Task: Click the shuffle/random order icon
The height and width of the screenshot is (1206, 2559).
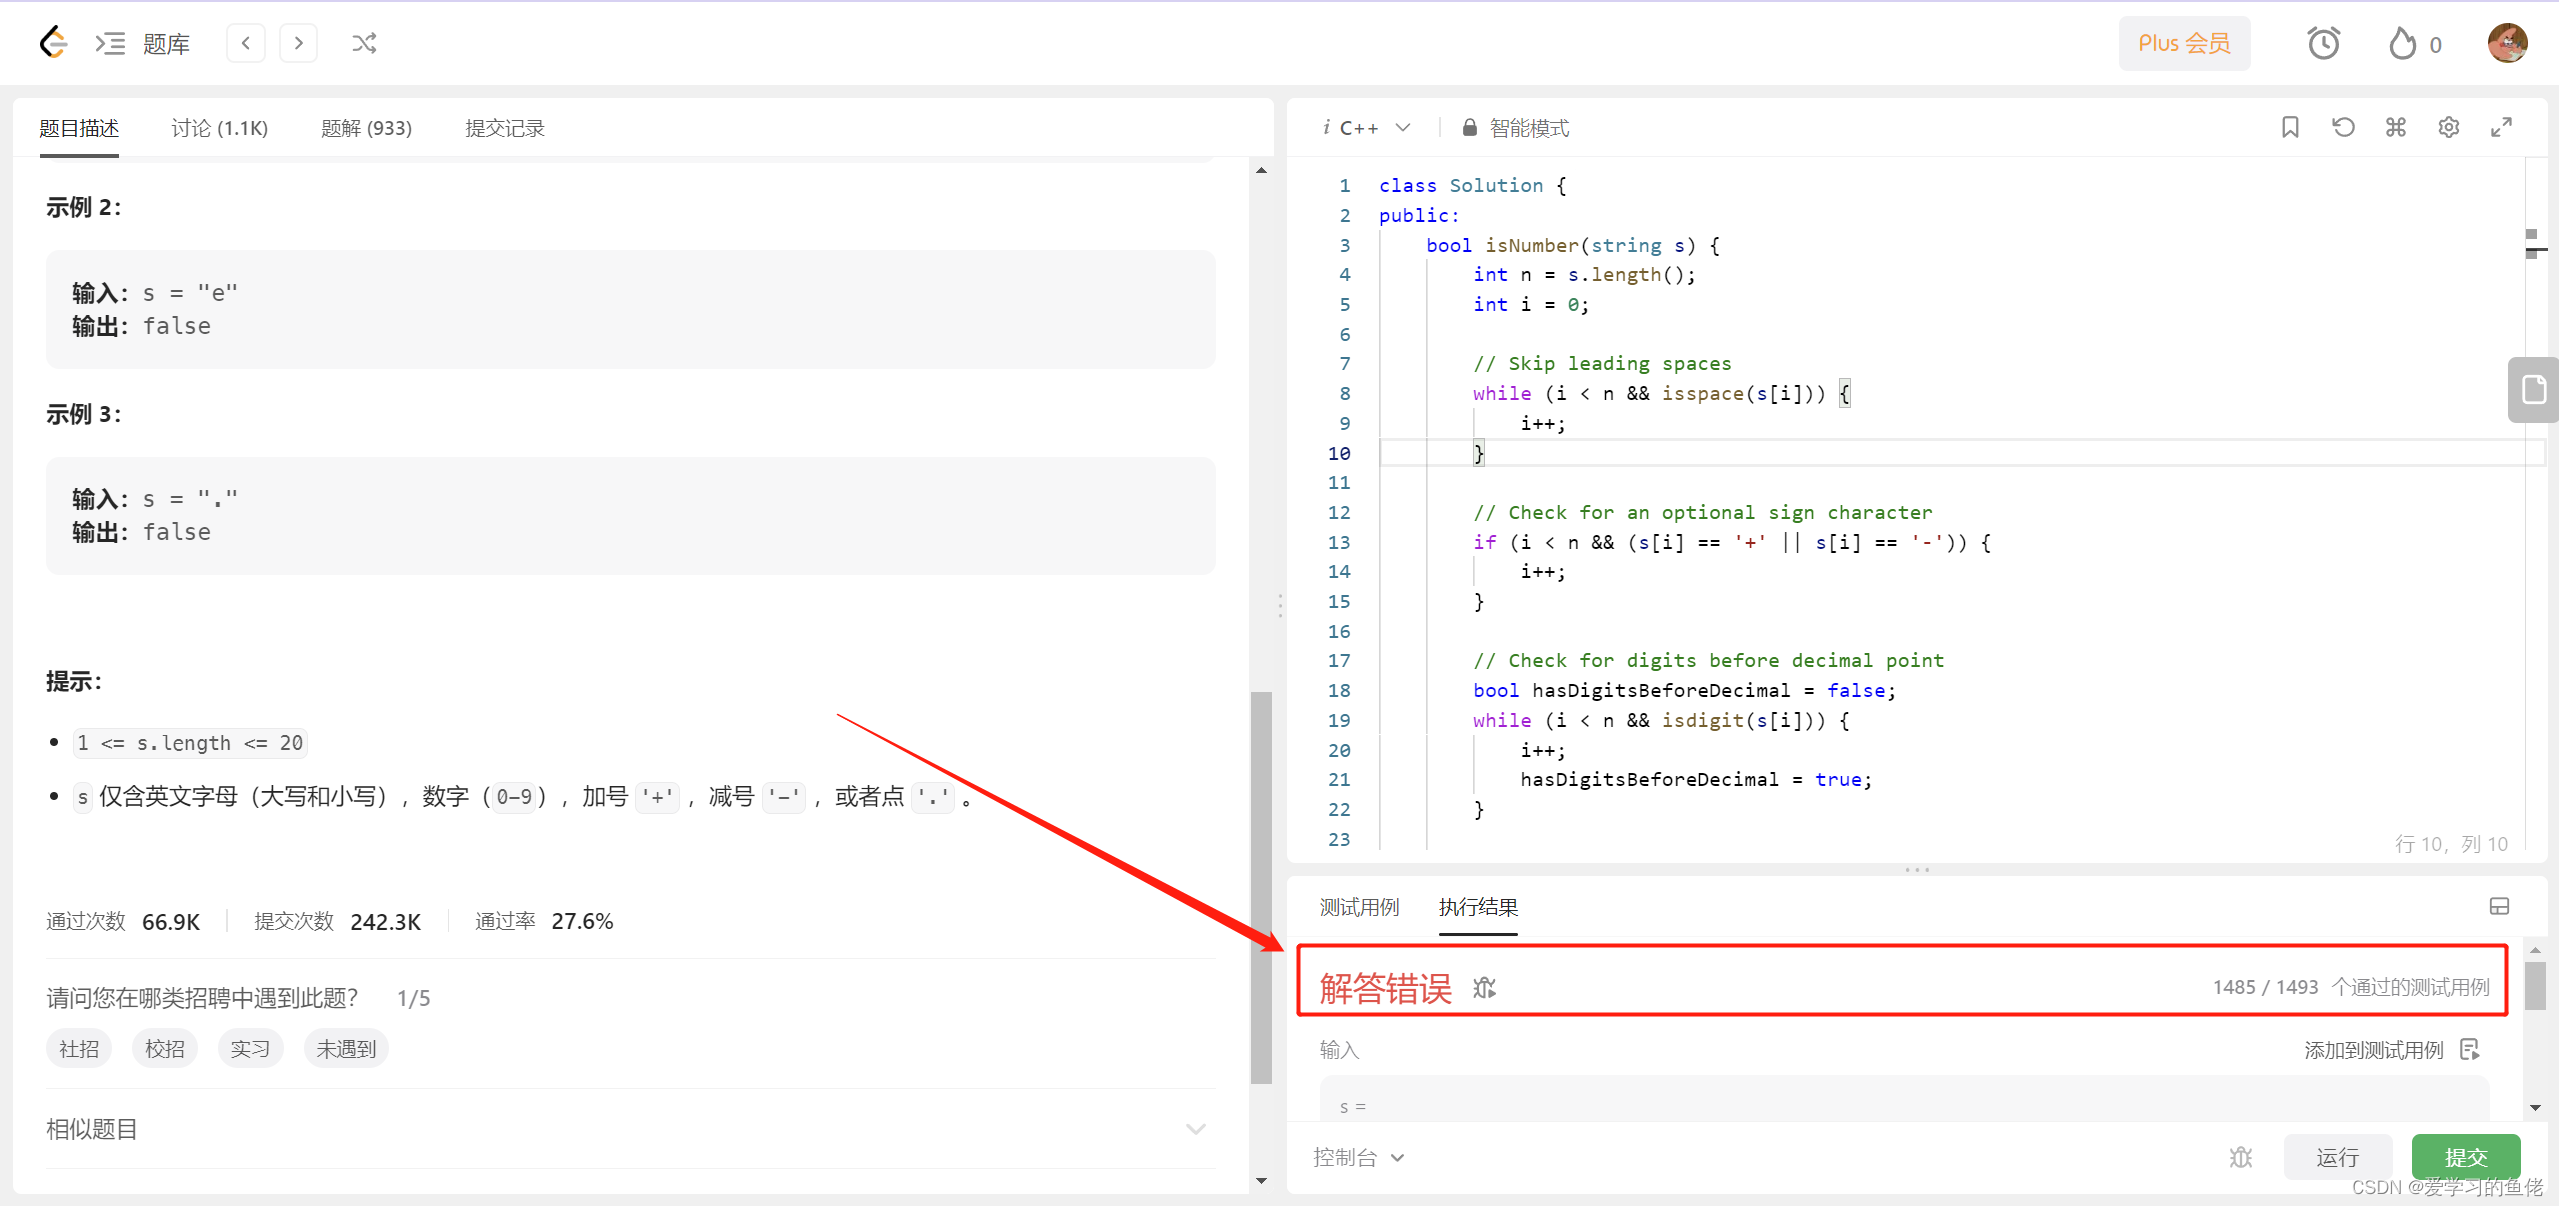Action: (x=364, y=42)
